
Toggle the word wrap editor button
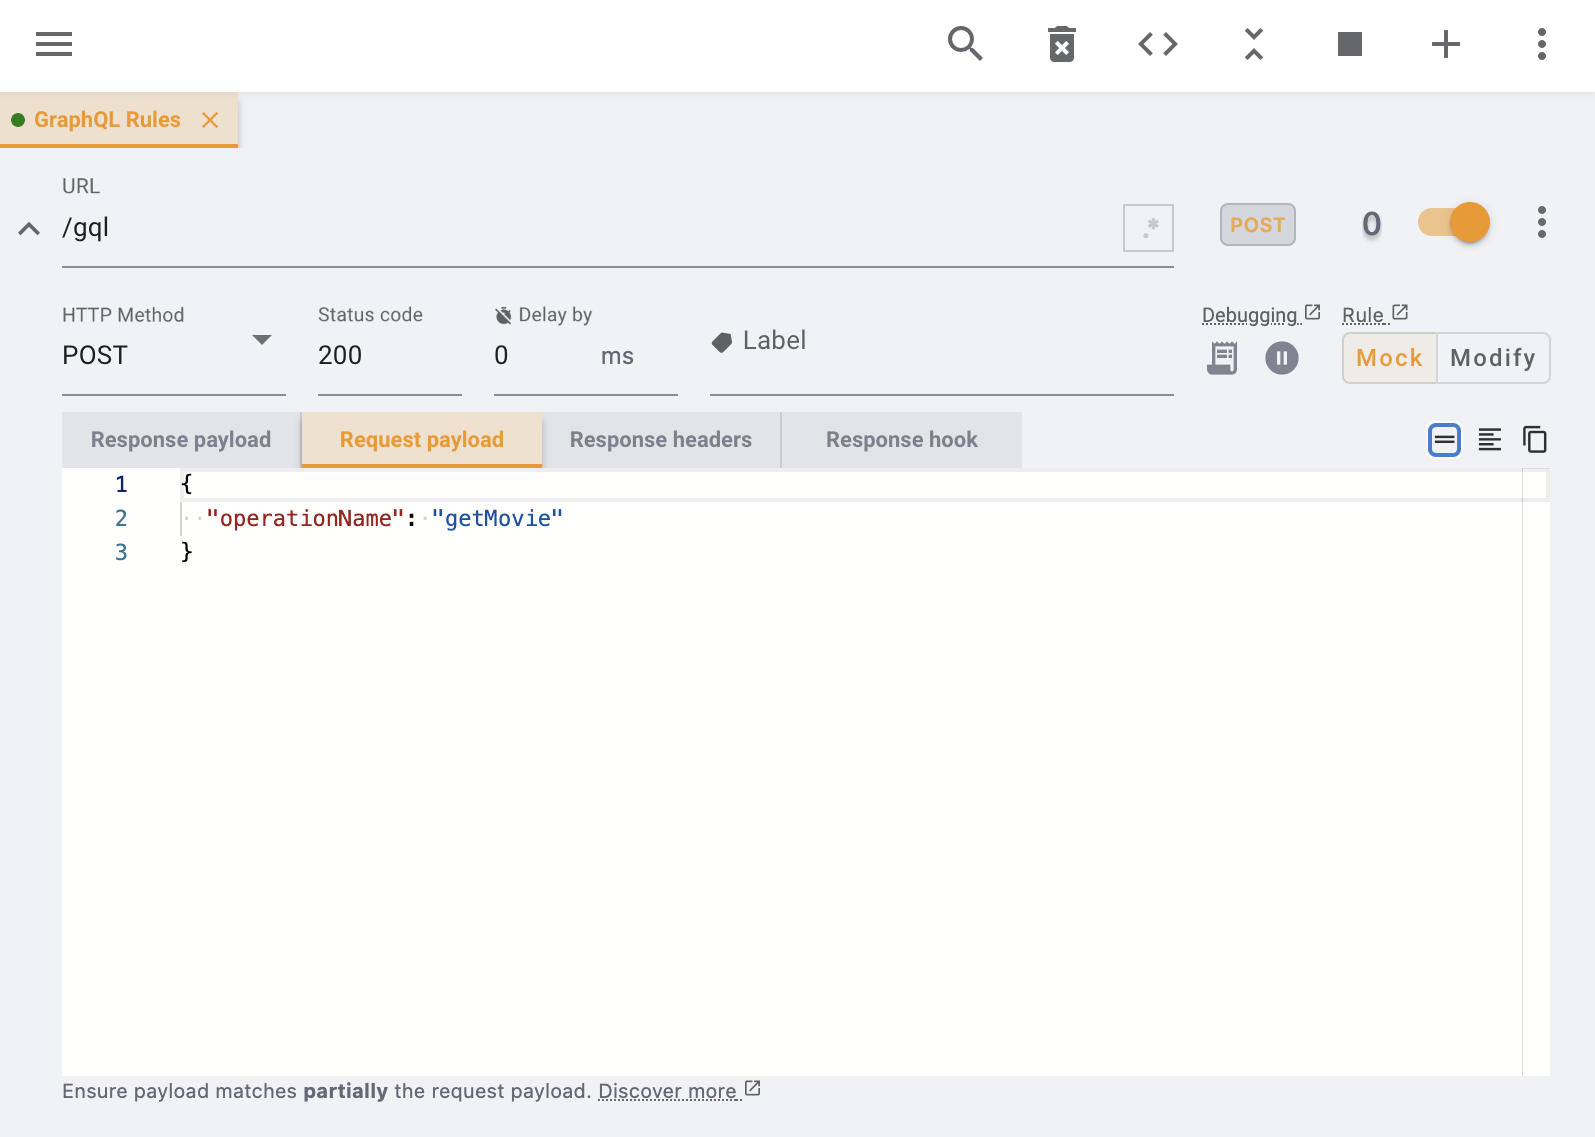(x=1444, y=440)
